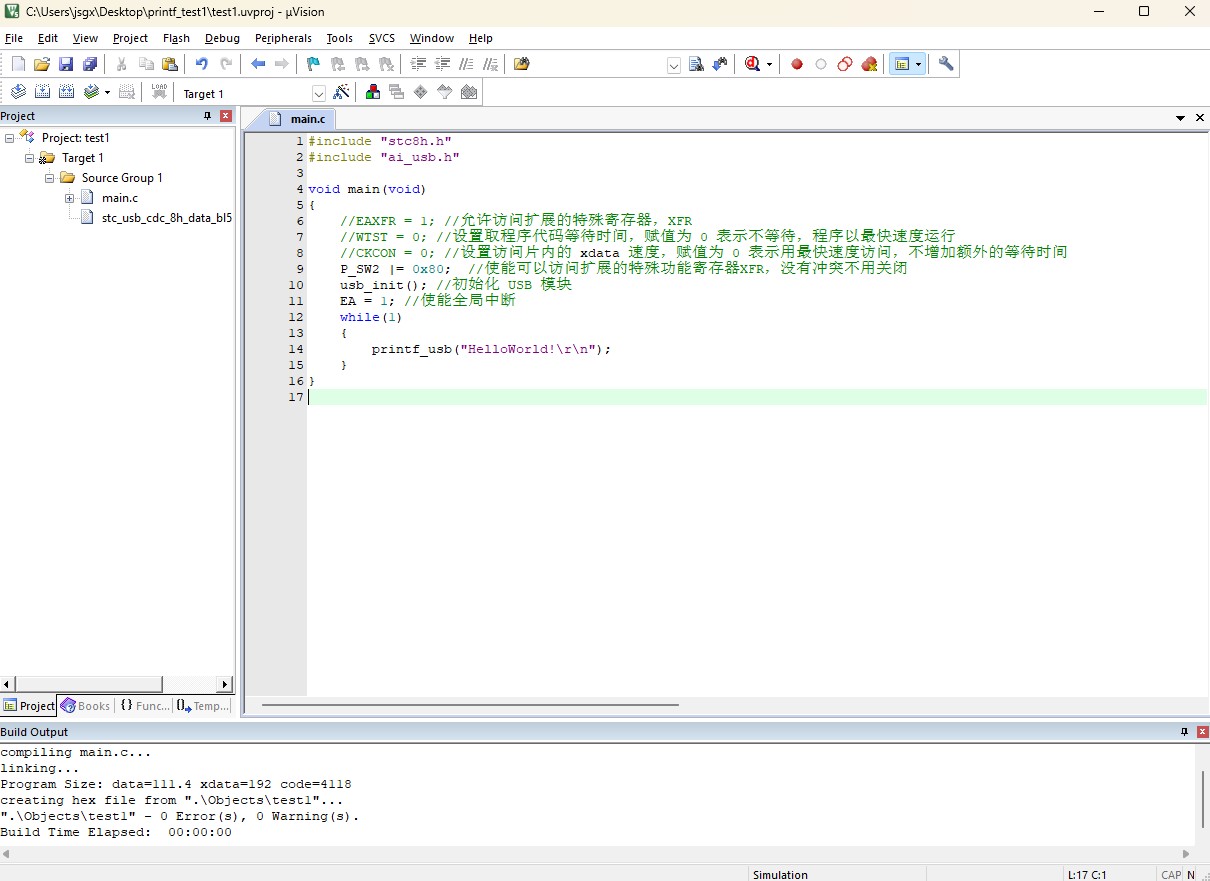The image size is (1210, 881).
Task: Close the main.c editor with the X button
Action: (x=1200, y=118)
